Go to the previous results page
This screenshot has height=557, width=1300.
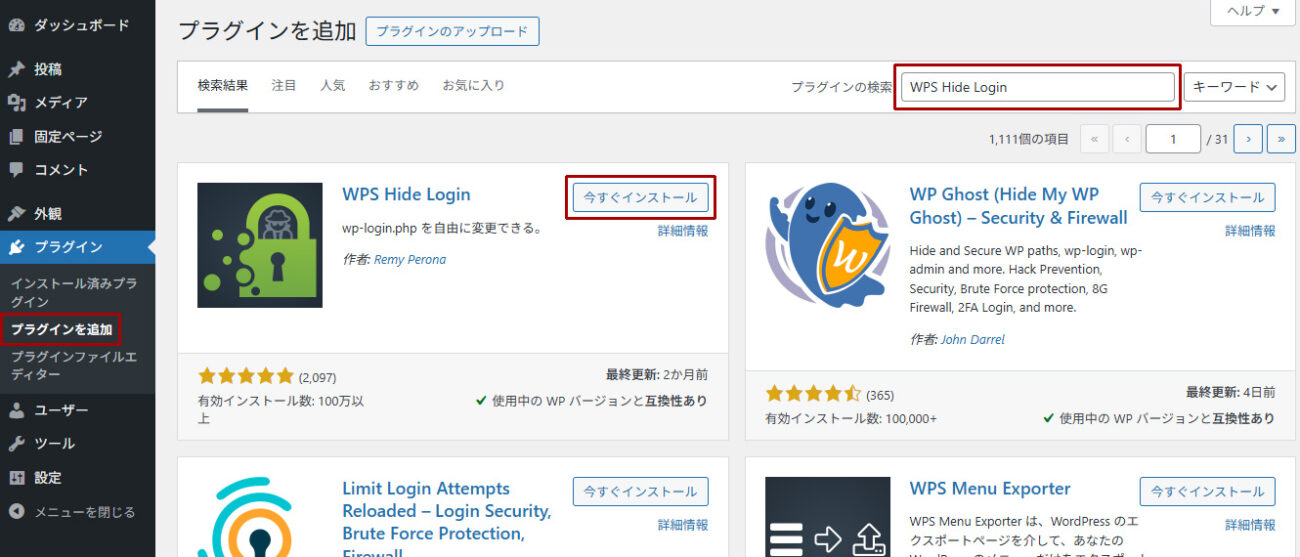(1128, 139)
